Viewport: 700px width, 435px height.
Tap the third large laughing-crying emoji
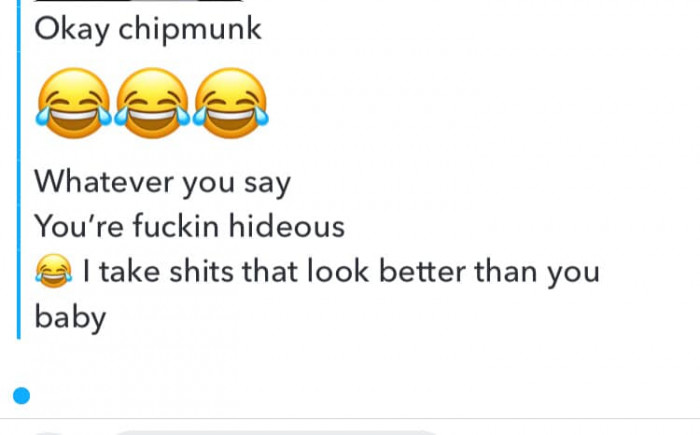click(230, 103)
